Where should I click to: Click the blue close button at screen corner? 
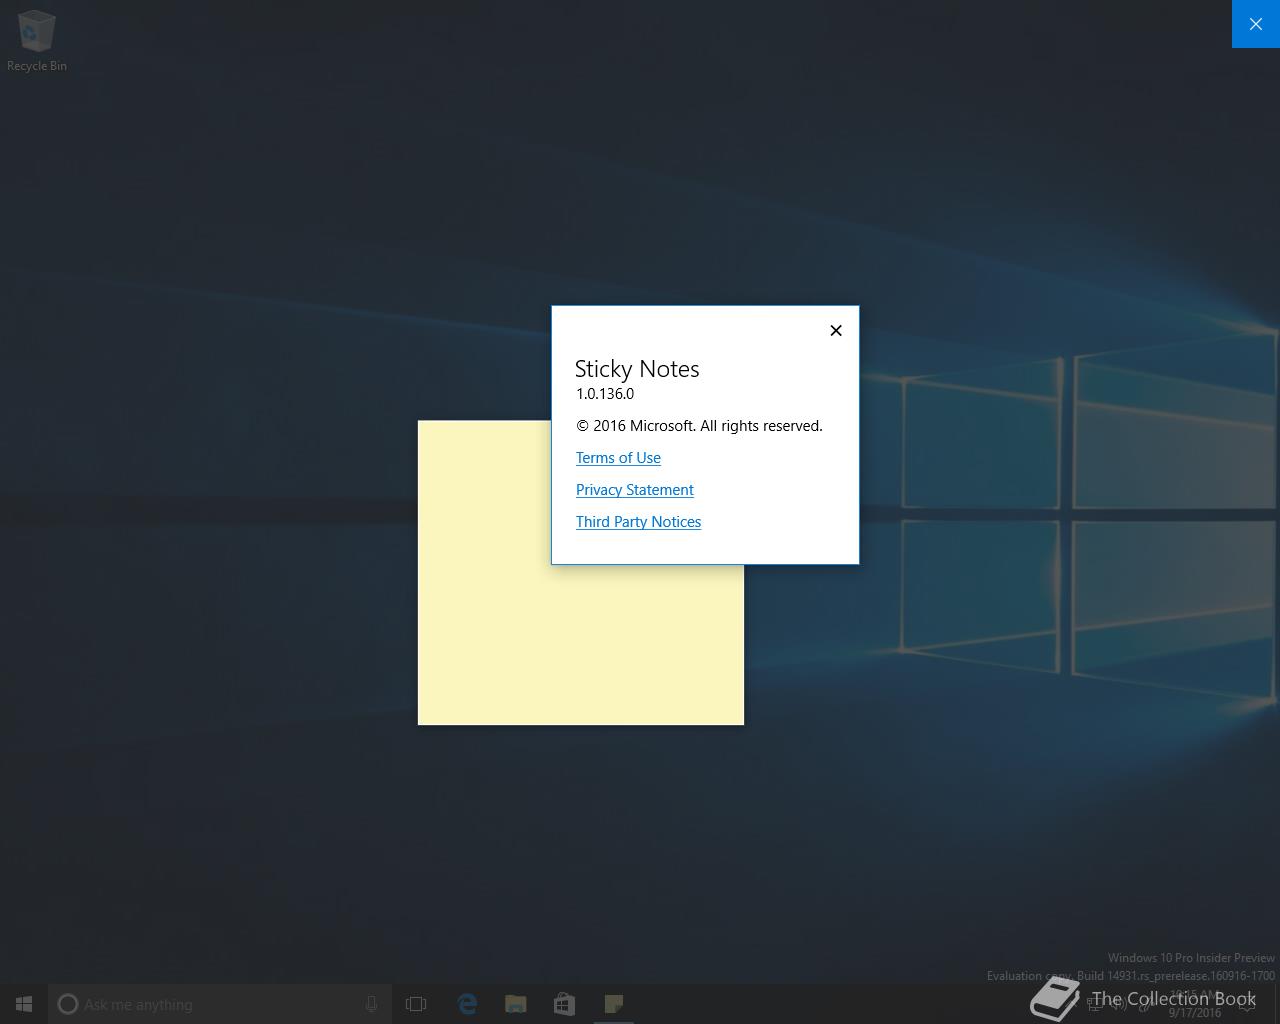(1256, 24)
